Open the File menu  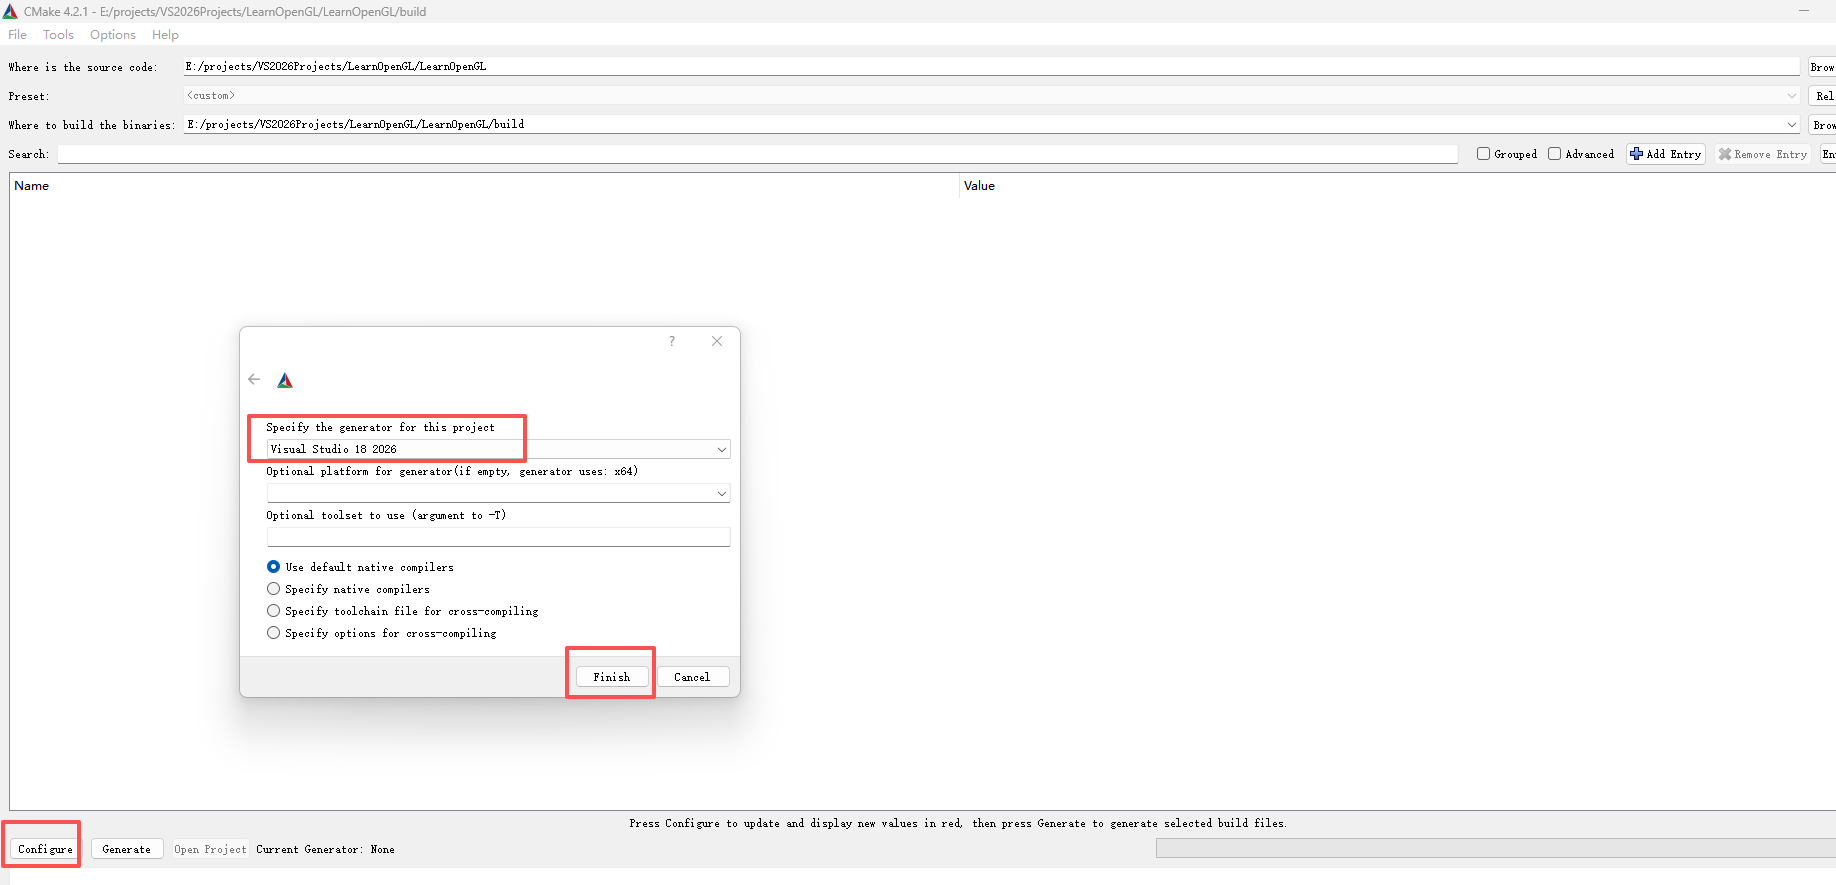click(18, 34)
